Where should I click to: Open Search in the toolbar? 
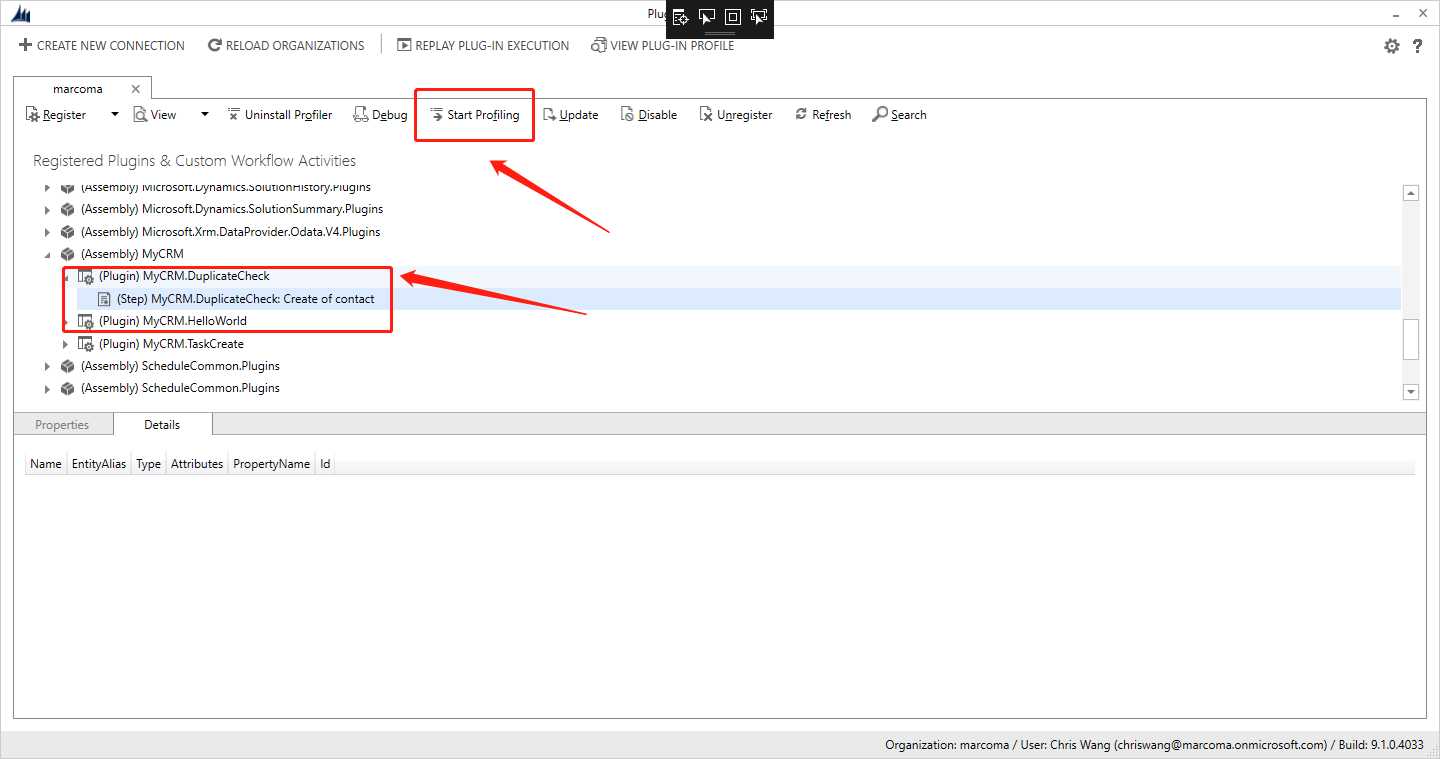pos(899,115)
